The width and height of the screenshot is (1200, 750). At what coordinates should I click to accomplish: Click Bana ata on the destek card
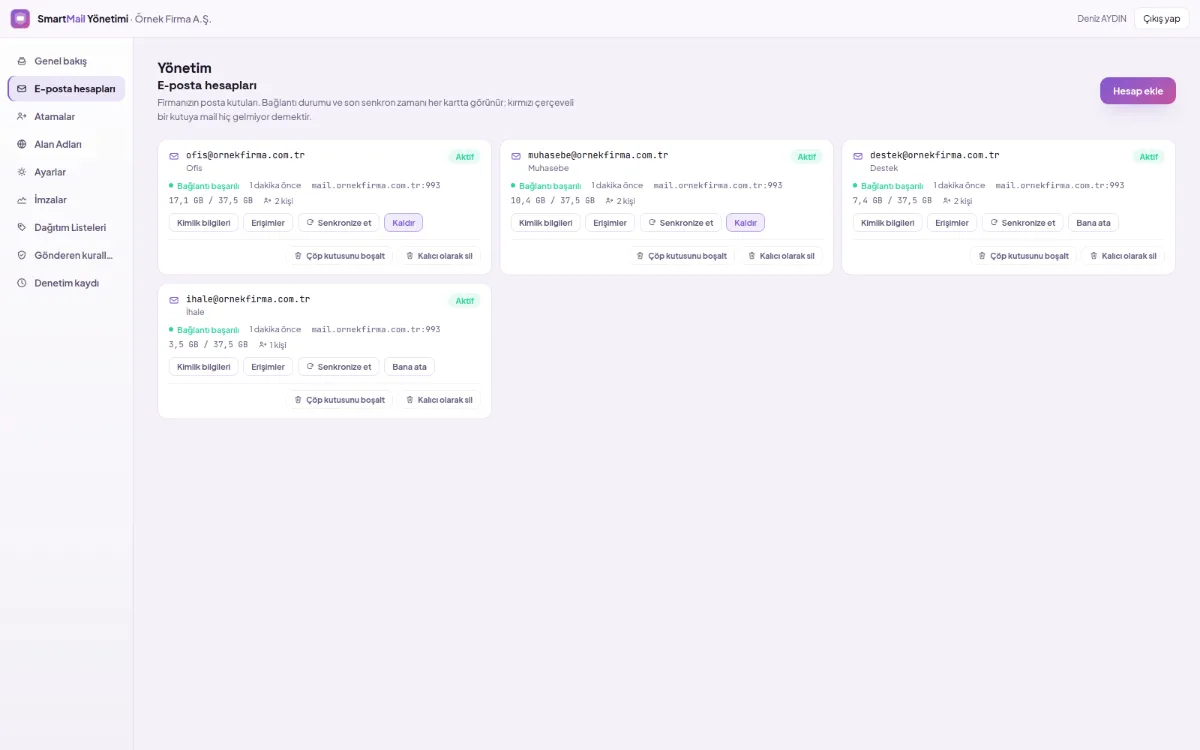click(x=1093, y=223)
